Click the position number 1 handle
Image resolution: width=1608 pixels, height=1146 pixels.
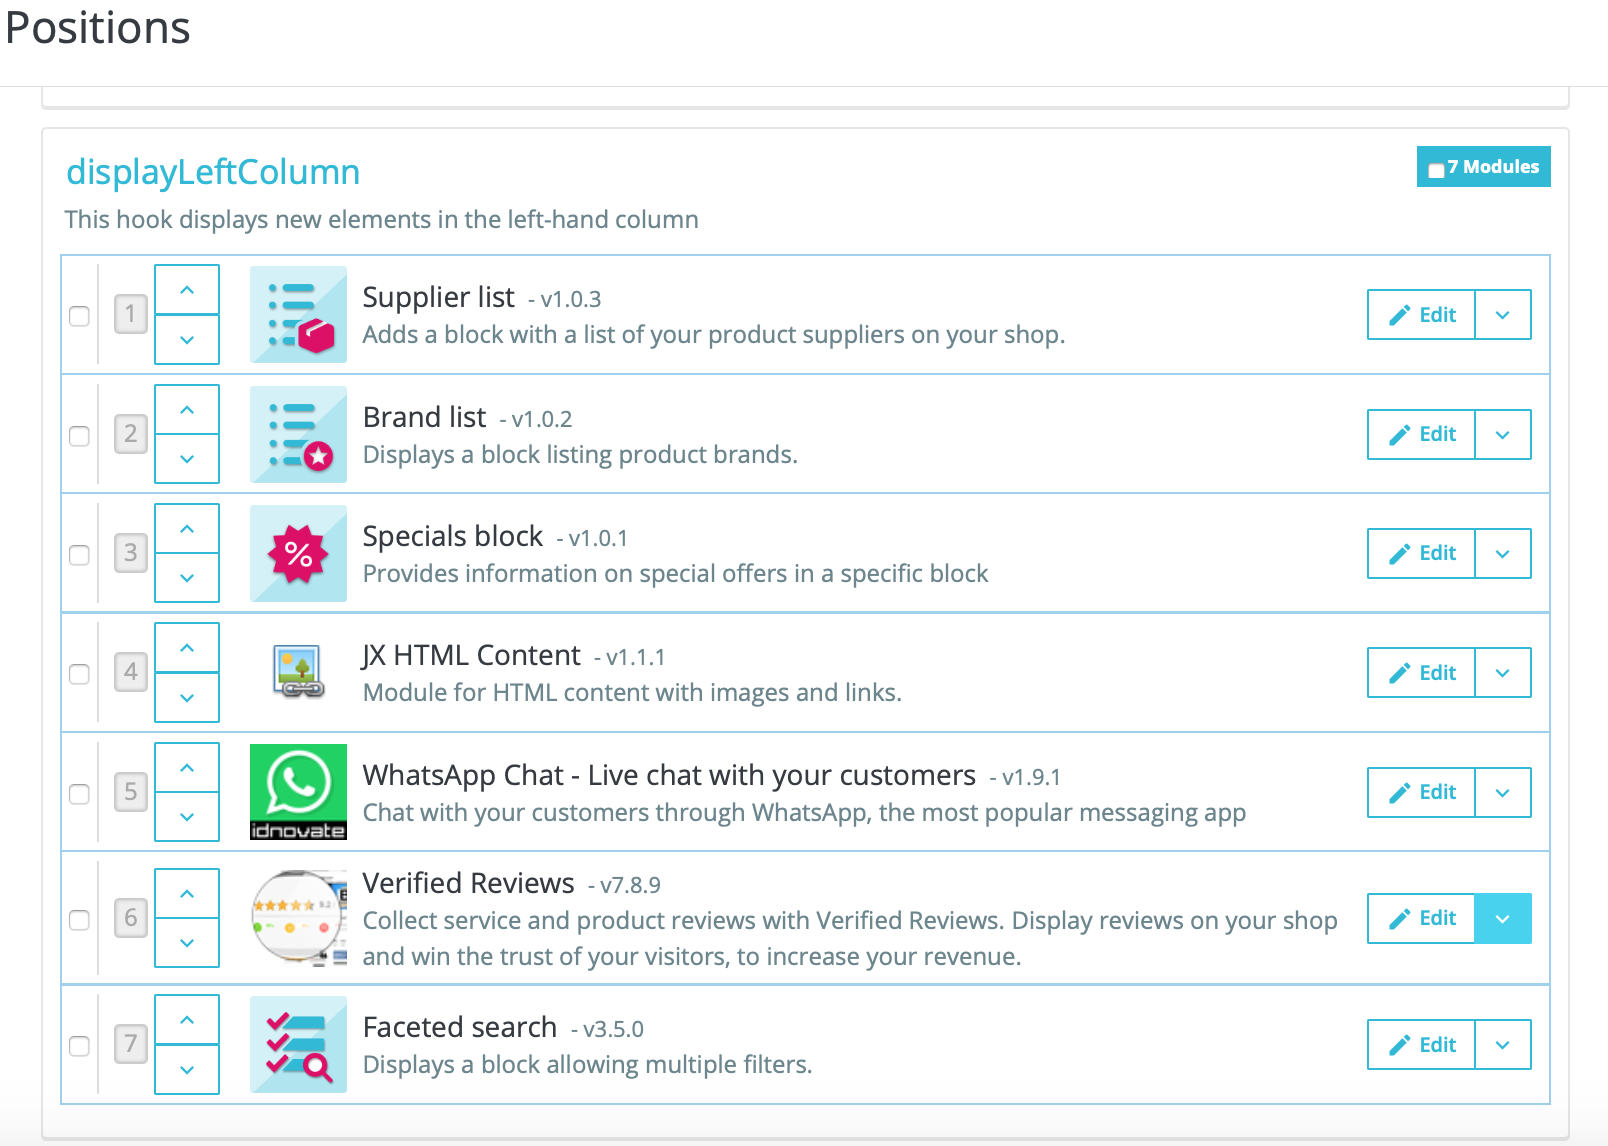tap(131, 314)
